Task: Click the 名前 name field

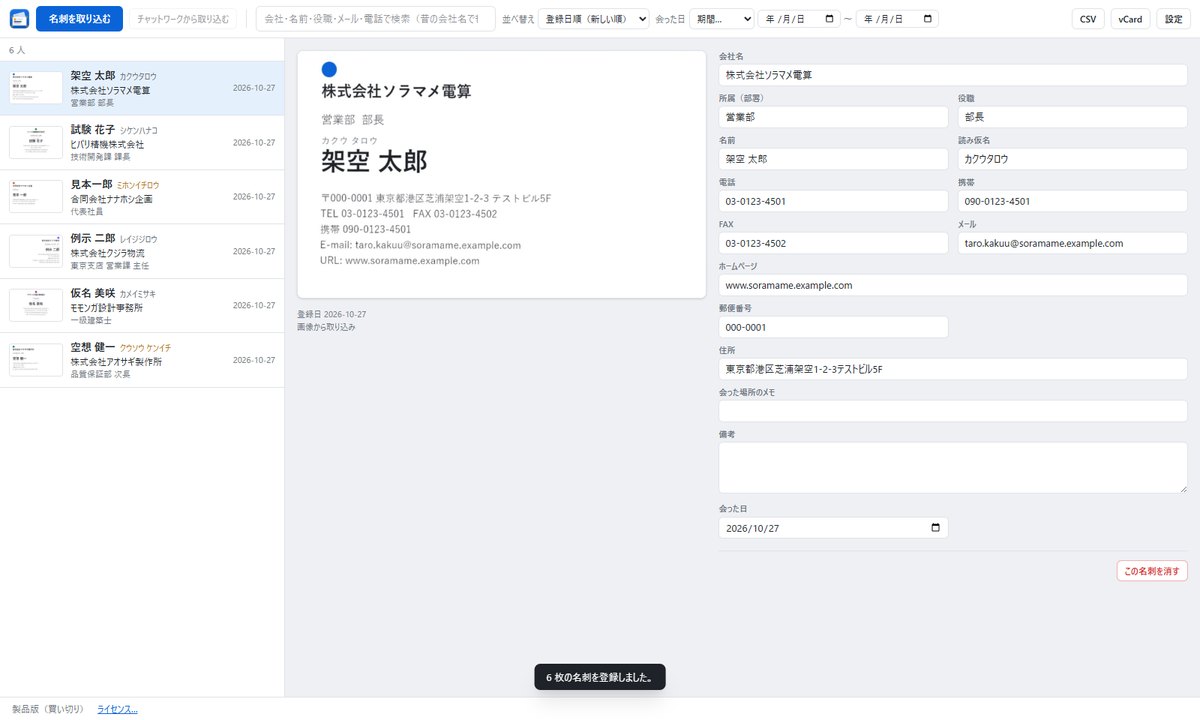Action: [x=833, y=159]
